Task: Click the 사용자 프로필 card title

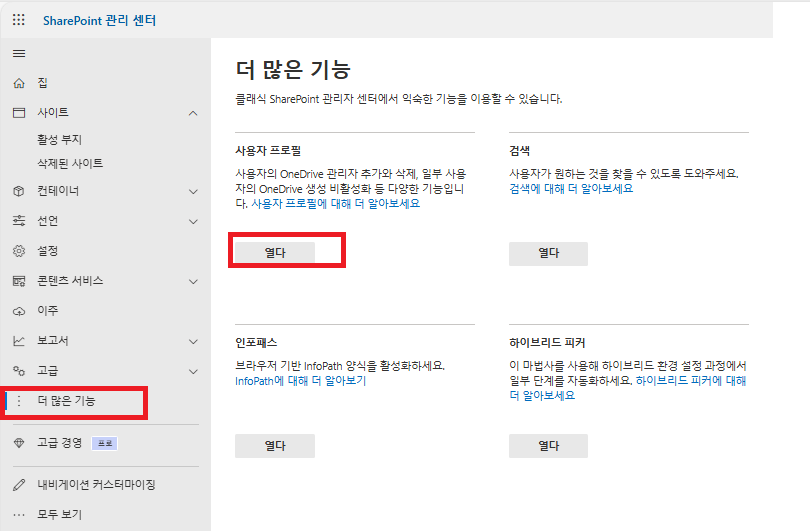Action: click(x=268, y=150)
